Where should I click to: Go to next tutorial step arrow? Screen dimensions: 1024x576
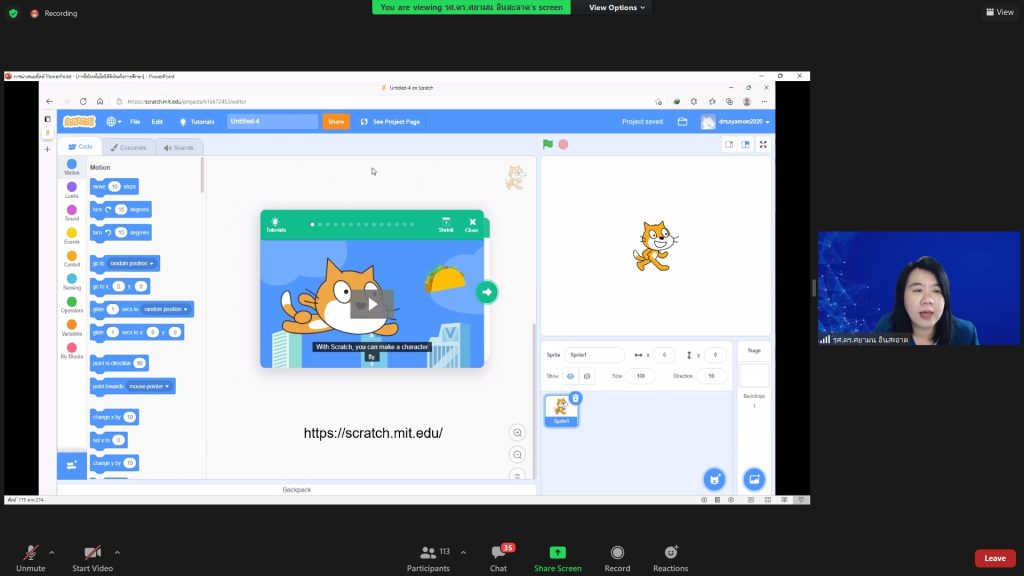click(x=487, y=292)
